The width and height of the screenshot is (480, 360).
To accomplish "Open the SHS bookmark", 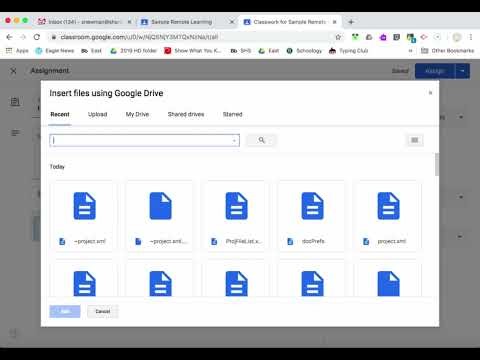I will [241, 51].
